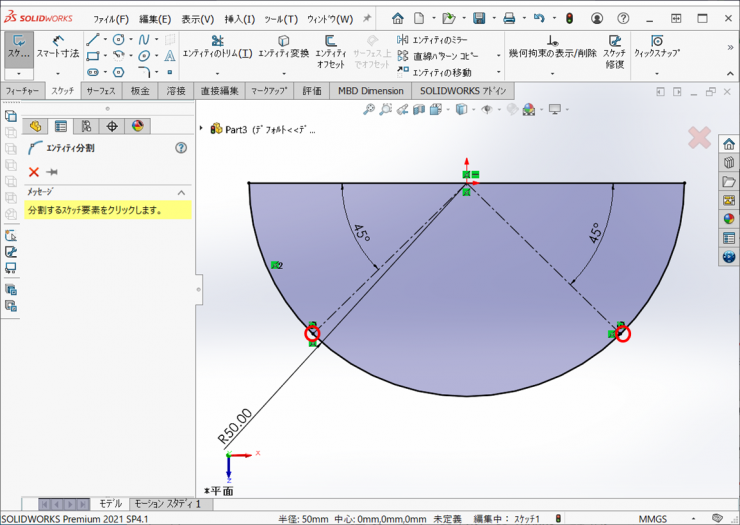Image resolution: width=740 pixels, height=525 pixels.
Task: Click the Mirror Entities tool
Action: [432, 40]
